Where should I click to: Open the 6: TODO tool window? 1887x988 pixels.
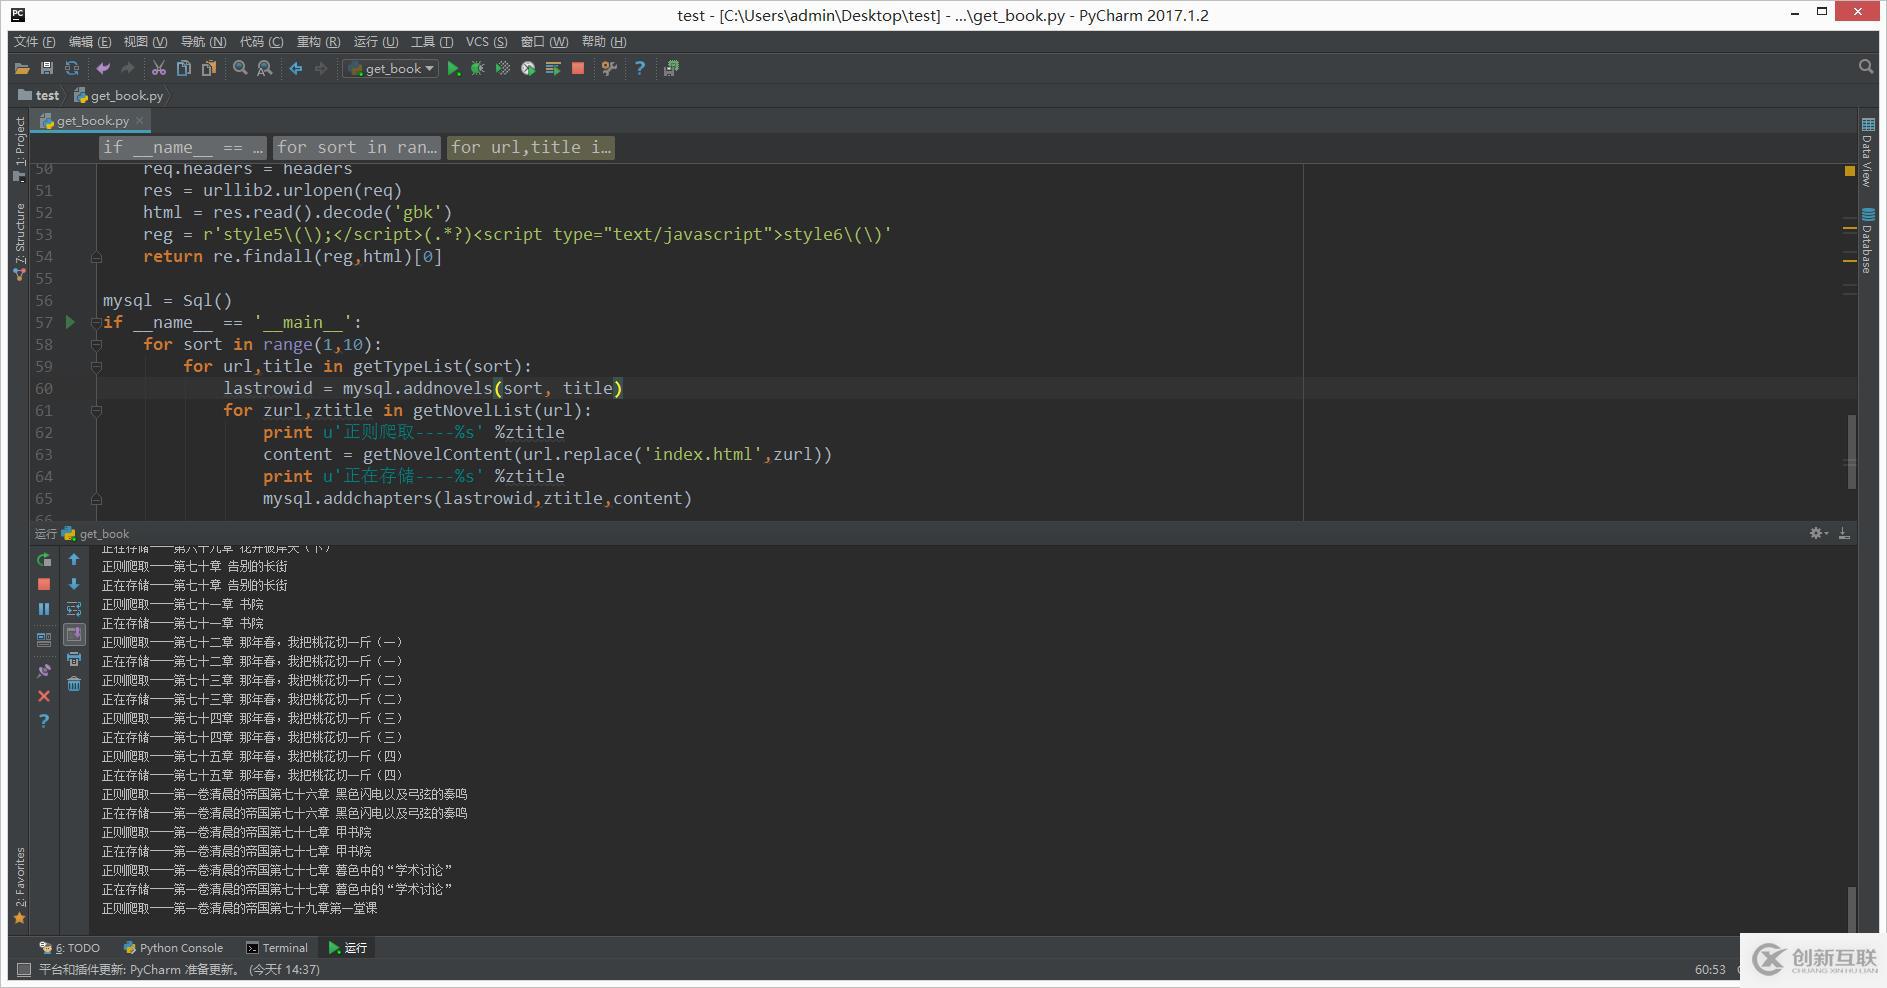(69, 948)
